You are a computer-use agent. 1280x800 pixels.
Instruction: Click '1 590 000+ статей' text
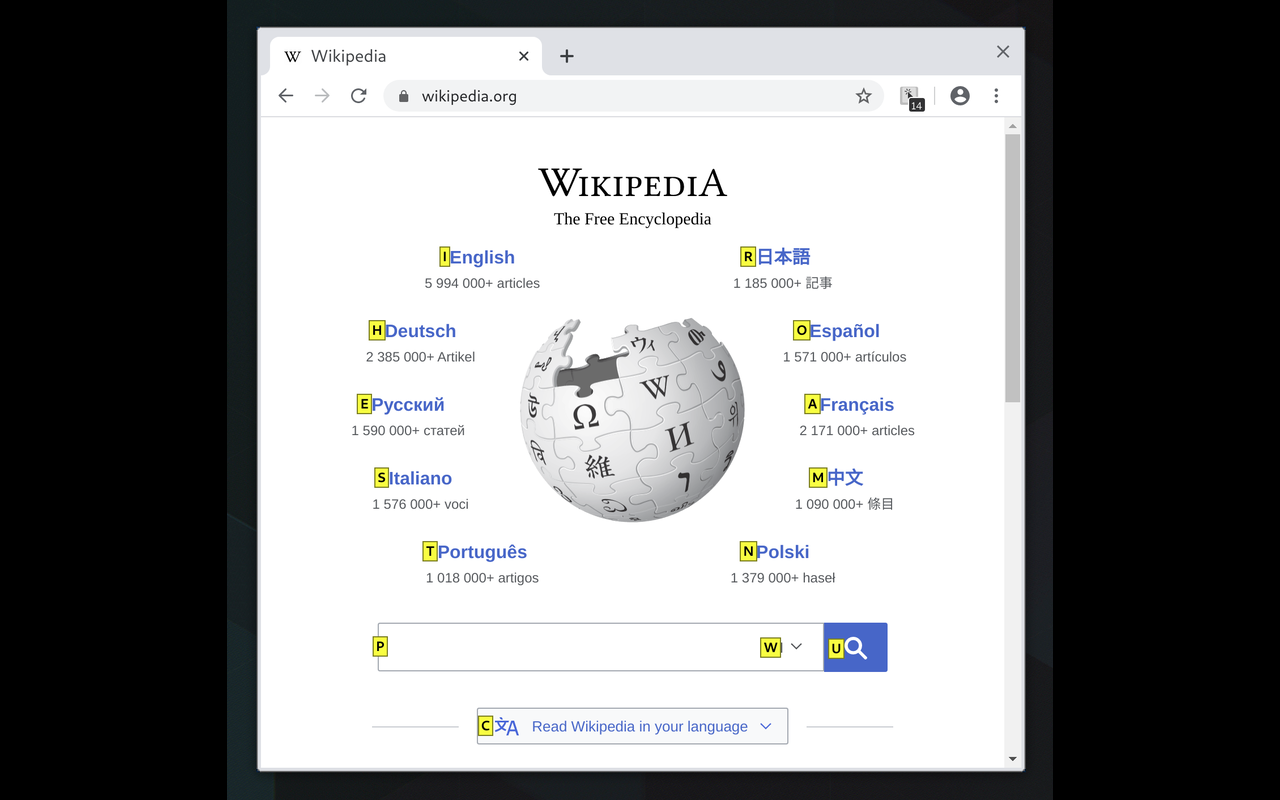point(408,431)
